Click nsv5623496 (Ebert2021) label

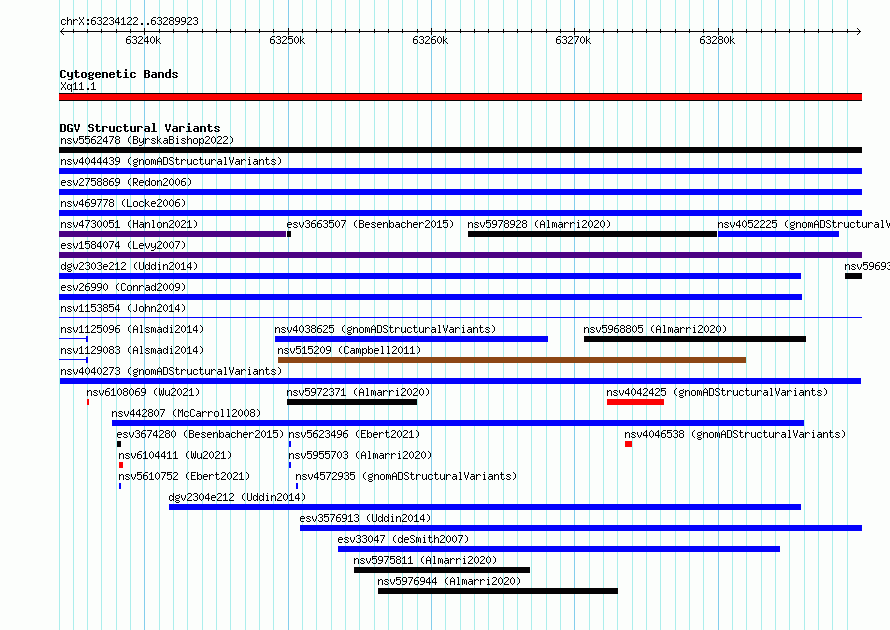click(354, 434)
